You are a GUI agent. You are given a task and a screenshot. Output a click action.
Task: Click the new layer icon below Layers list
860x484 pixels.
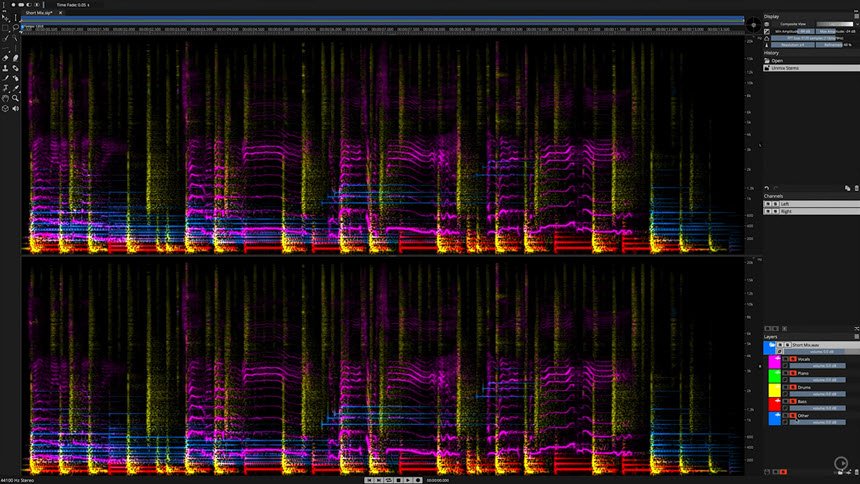pyautogui.click(x=848, y=472)
